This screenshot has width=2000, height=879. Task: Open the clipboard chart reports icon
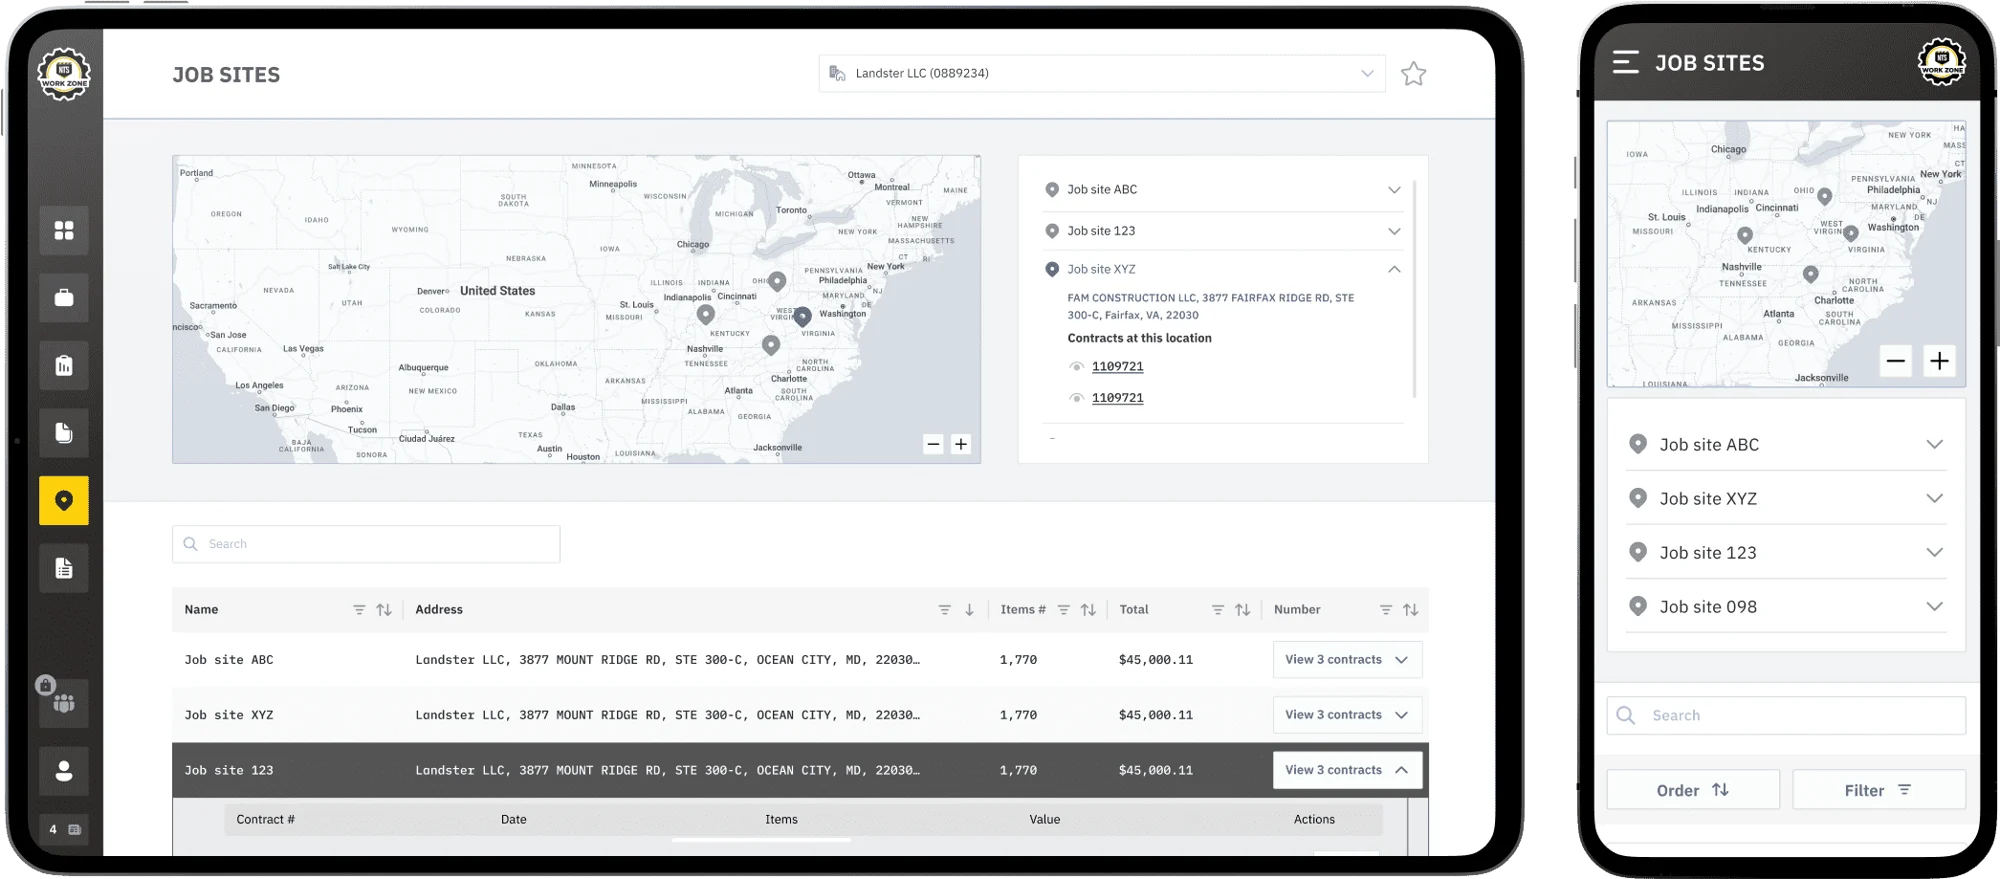(64, 366)
